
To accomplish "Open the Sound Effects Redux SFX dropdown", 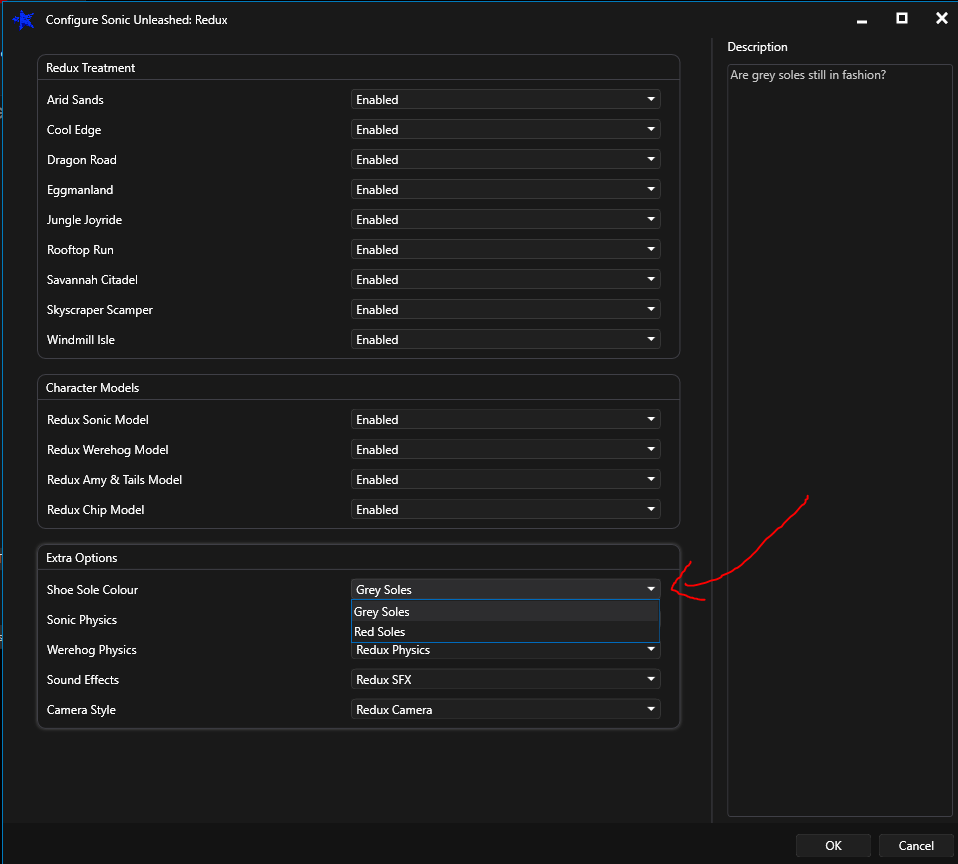I will 505,679.
